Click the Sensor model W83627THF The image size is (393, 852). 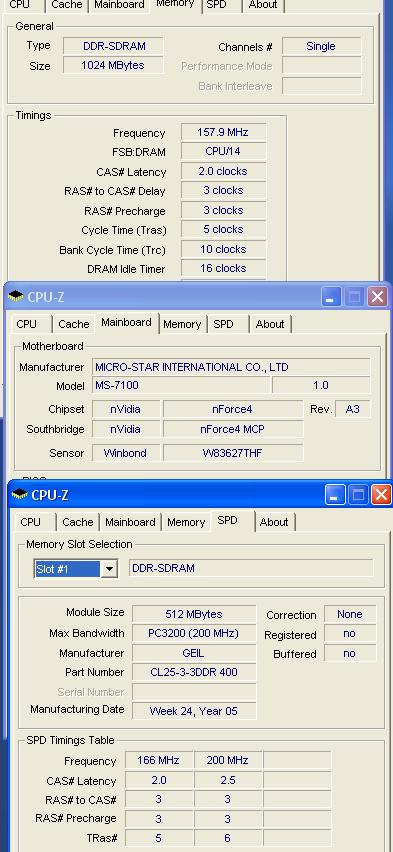pos(233,453)
